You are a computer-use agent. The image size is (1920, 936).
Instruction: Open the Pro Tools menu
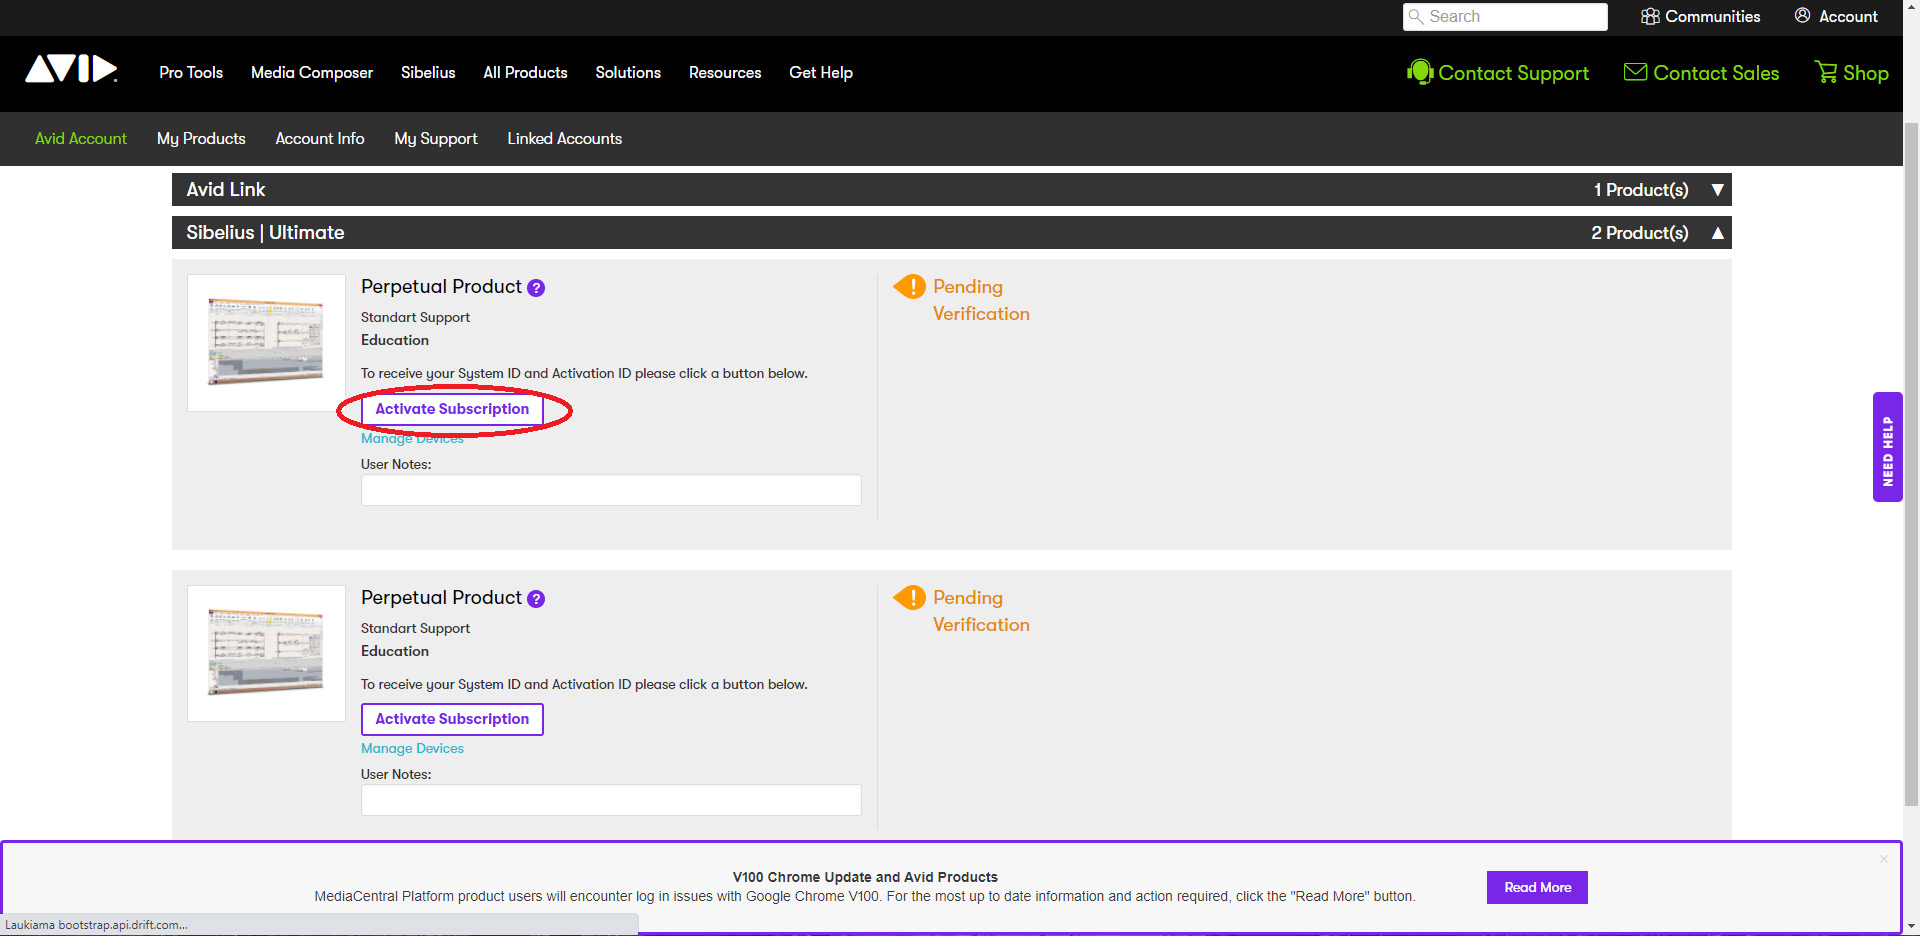191,73
